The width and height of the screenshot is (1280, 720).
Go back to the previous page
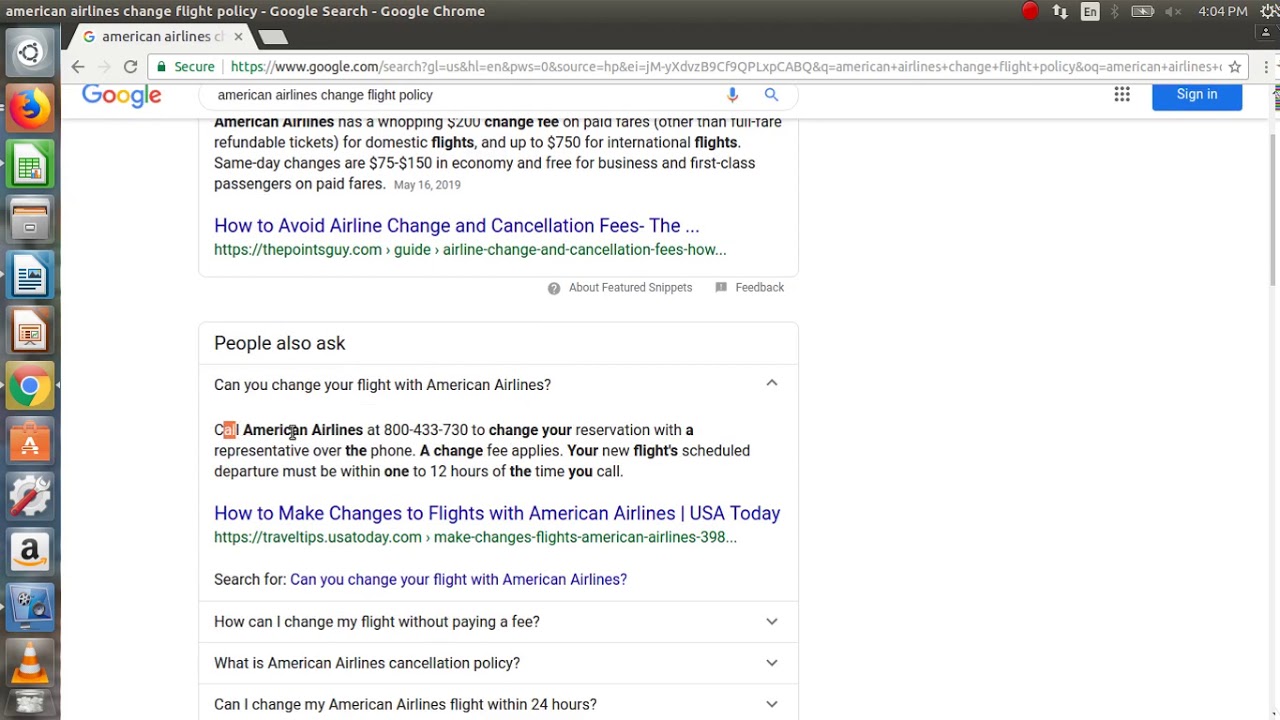(78, 67)
